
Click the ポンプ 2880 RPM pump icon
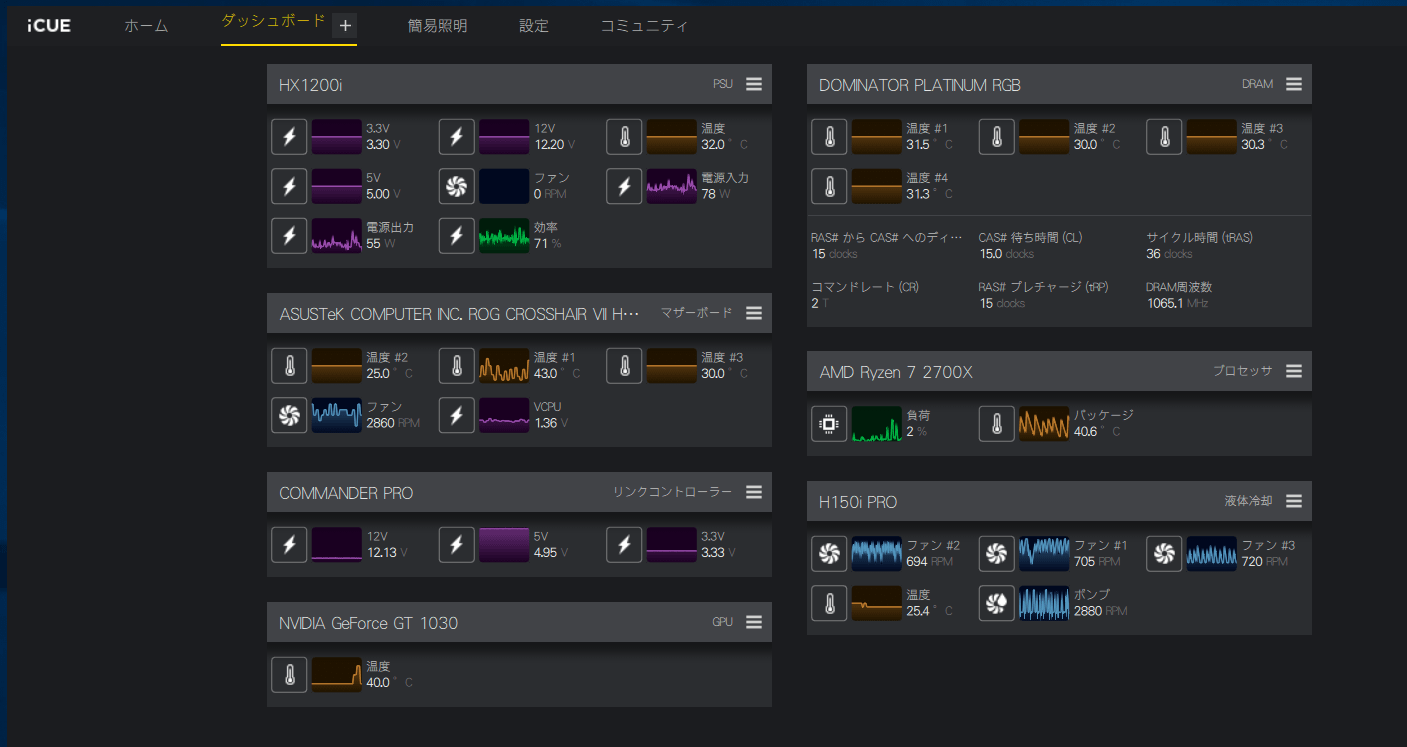click(997, 603)
